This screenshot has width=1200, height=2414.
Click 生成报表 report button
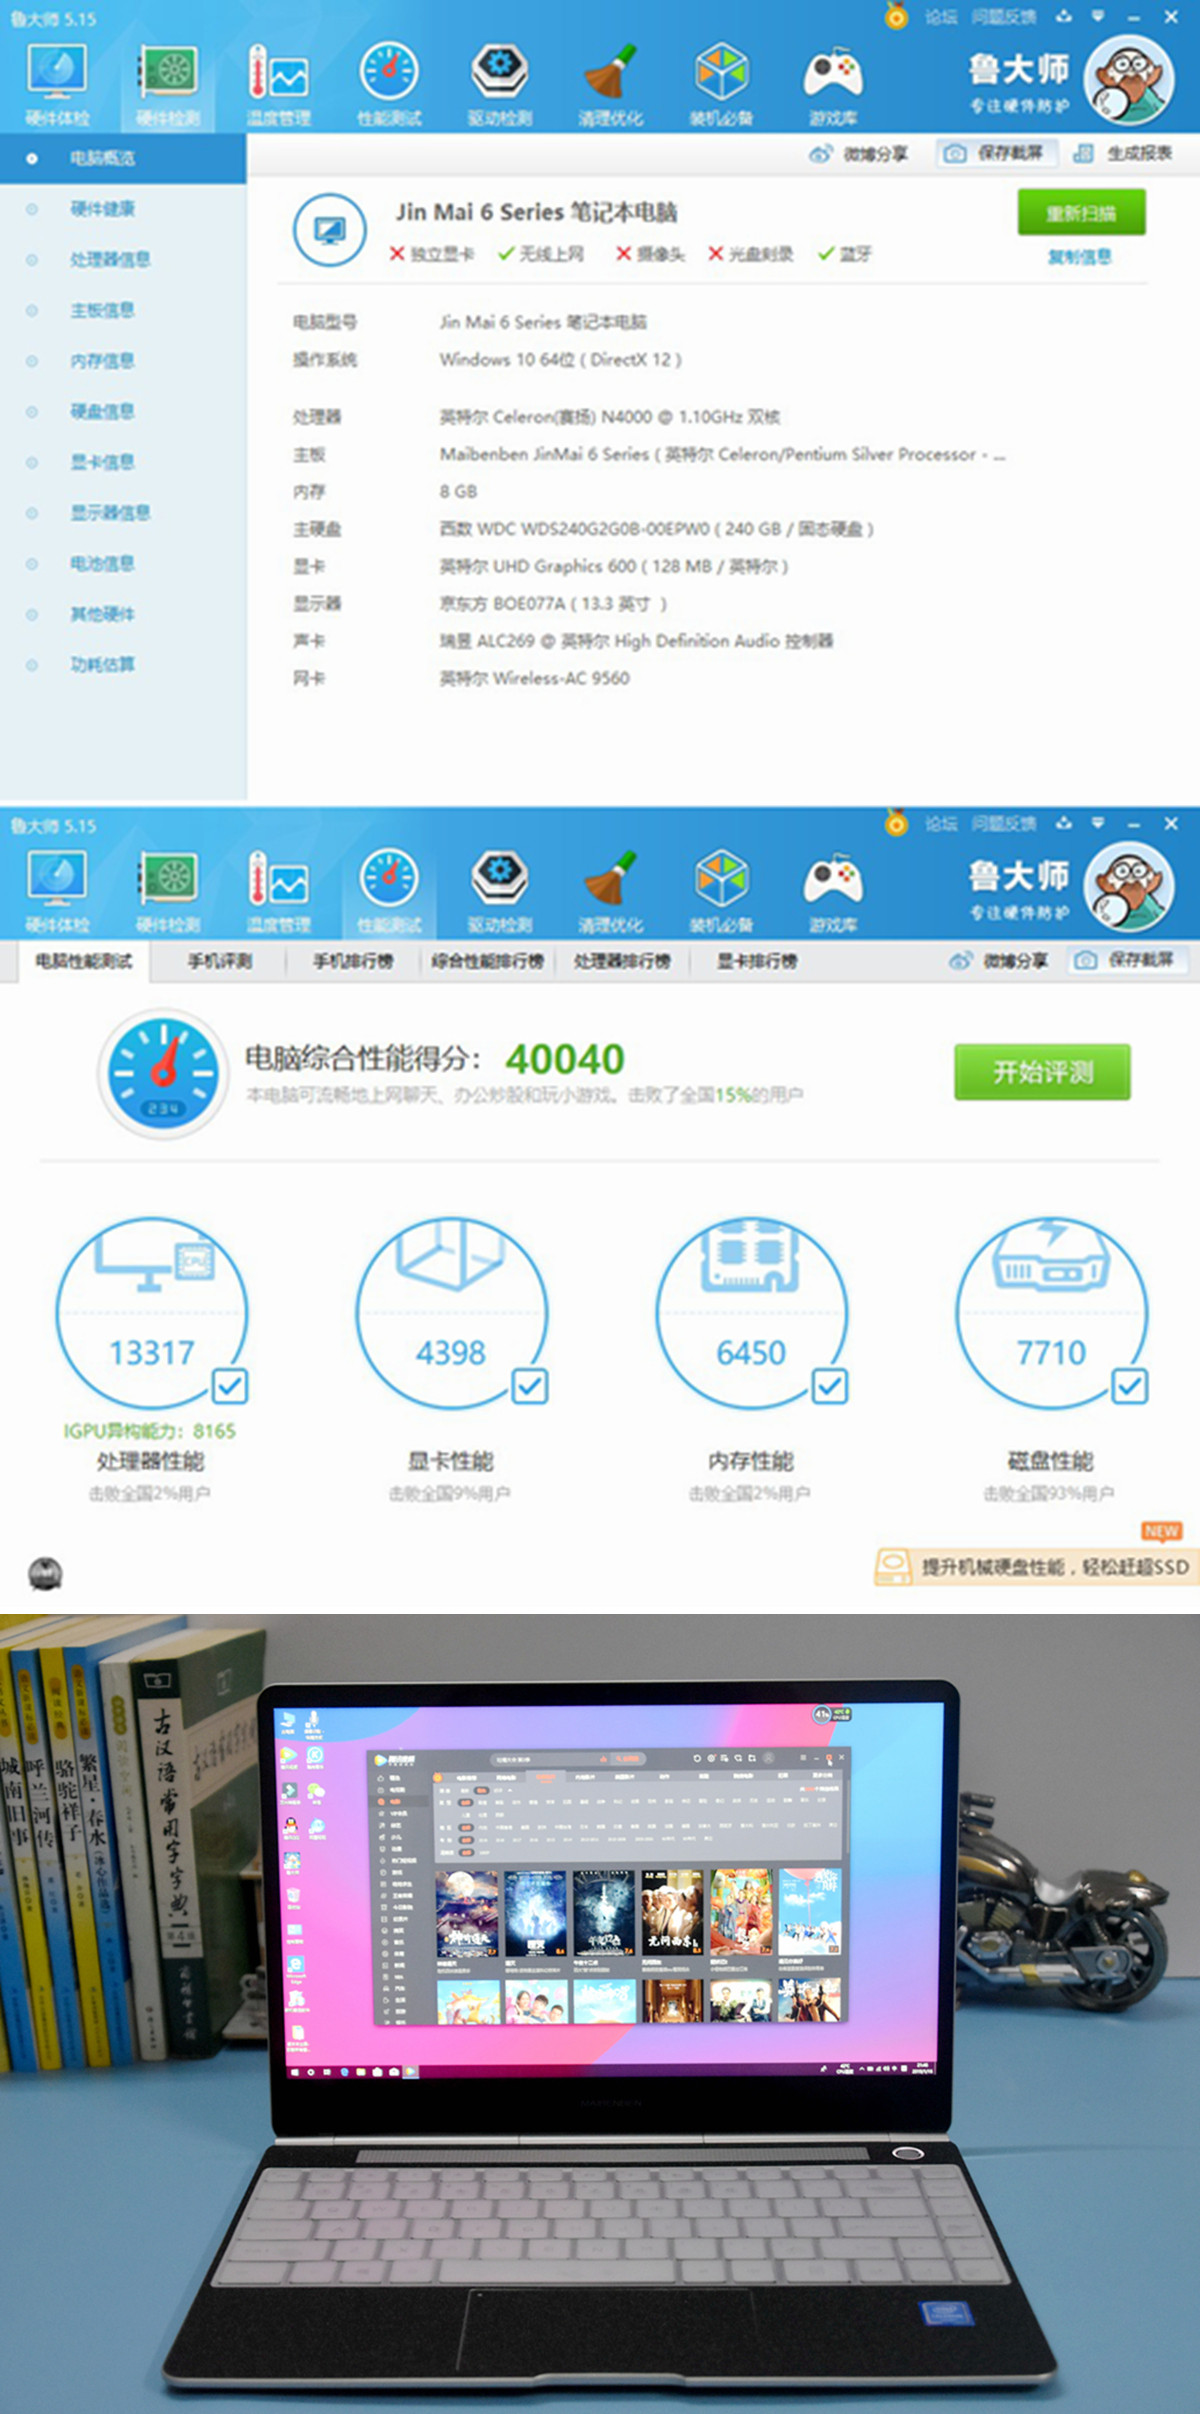click(x=1122, y=153)
